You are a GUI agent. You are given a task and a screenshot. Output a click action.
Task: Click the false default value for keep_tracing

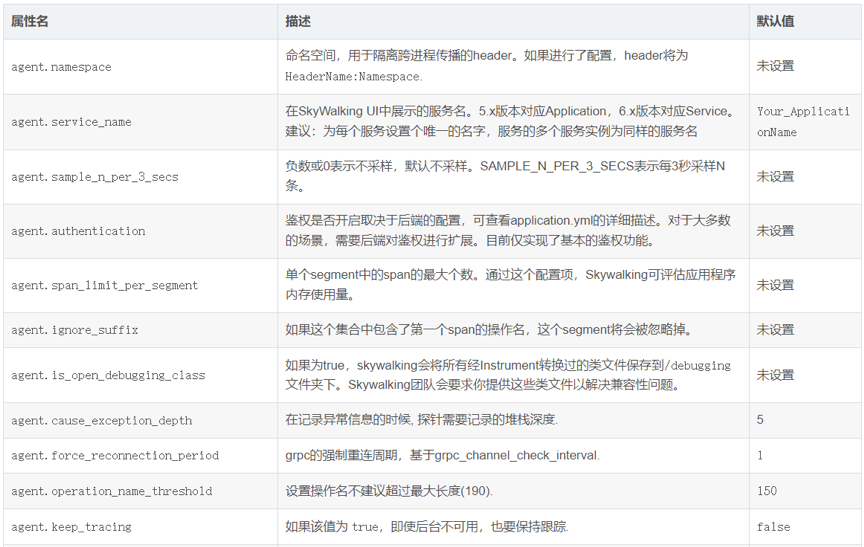click(773, 527)
